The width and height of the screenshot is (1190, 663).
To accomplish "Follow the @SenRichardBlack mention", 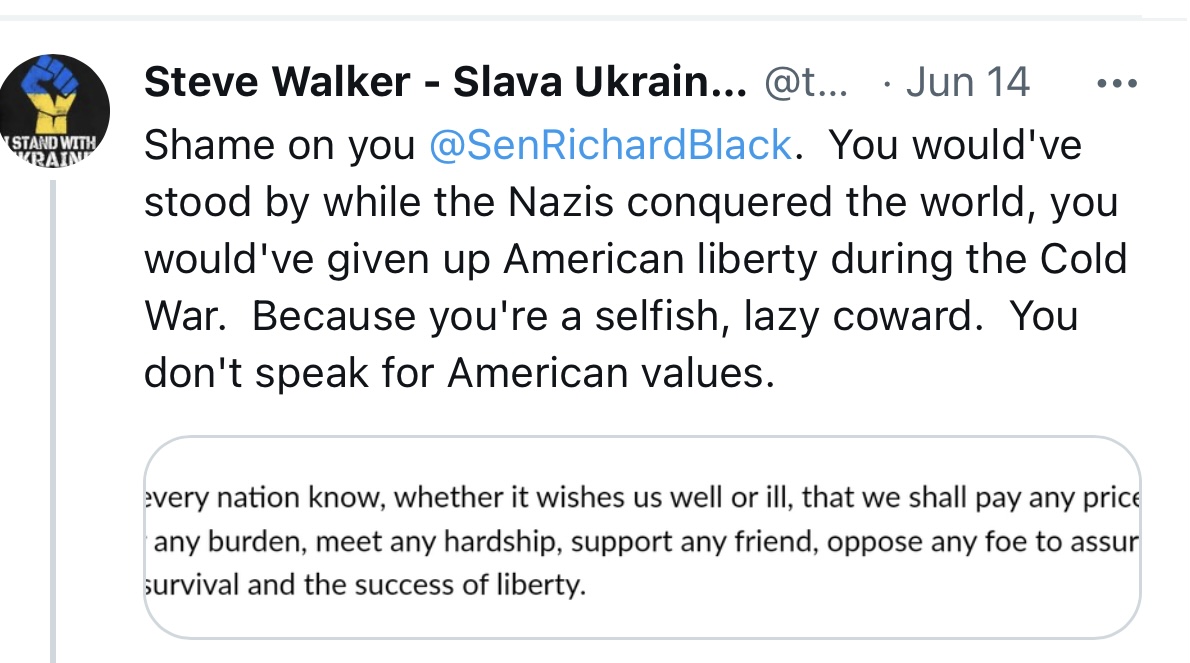I will point(610,145).
